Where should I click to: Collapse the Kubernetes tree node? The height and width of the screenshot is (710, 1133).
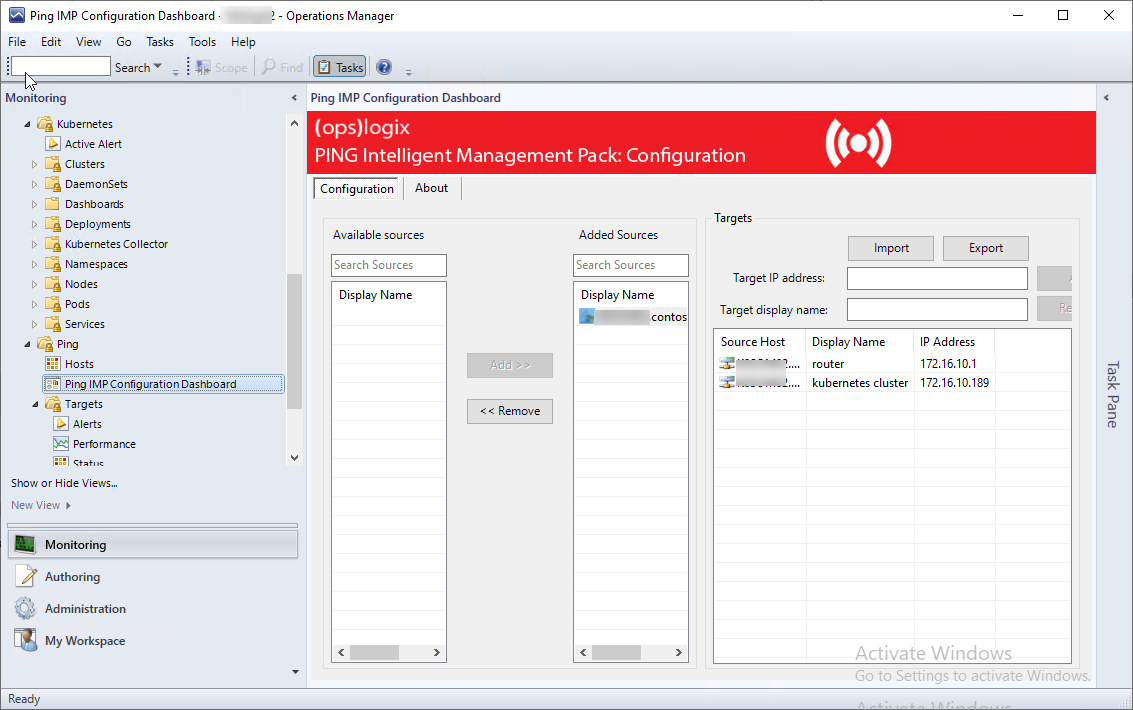tap(27, 124)
